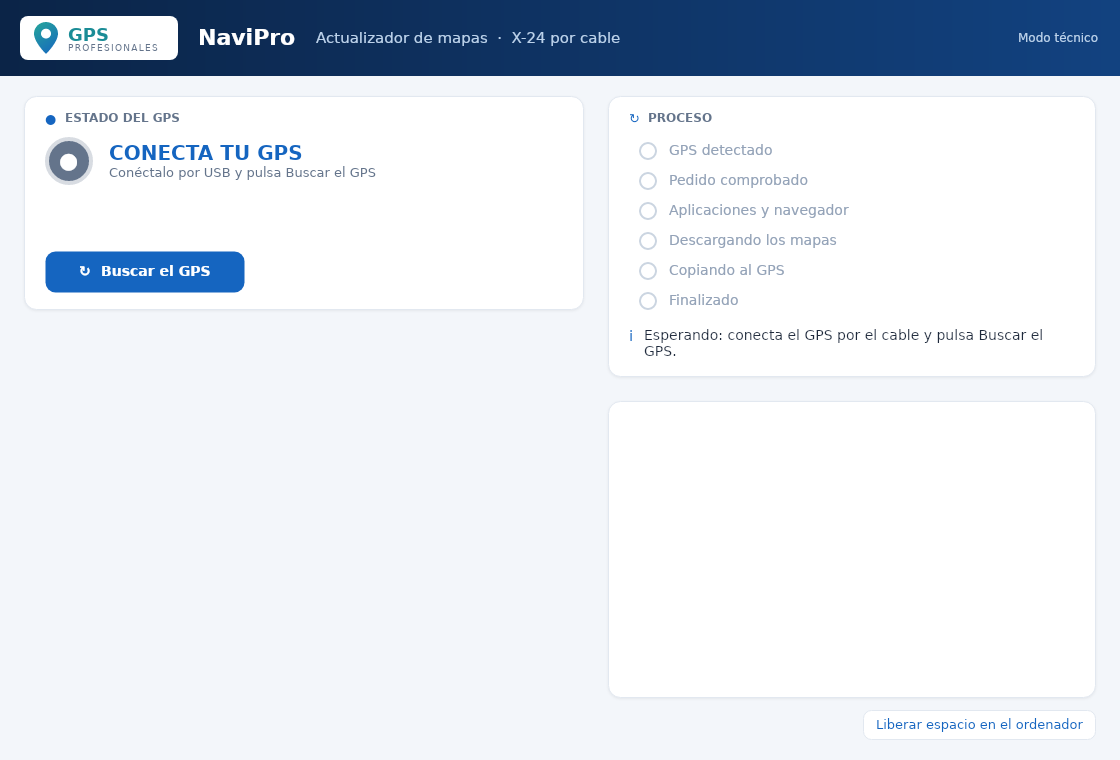Switch to Modo técnico
Screen dimensions: 1120x760
1057,38
